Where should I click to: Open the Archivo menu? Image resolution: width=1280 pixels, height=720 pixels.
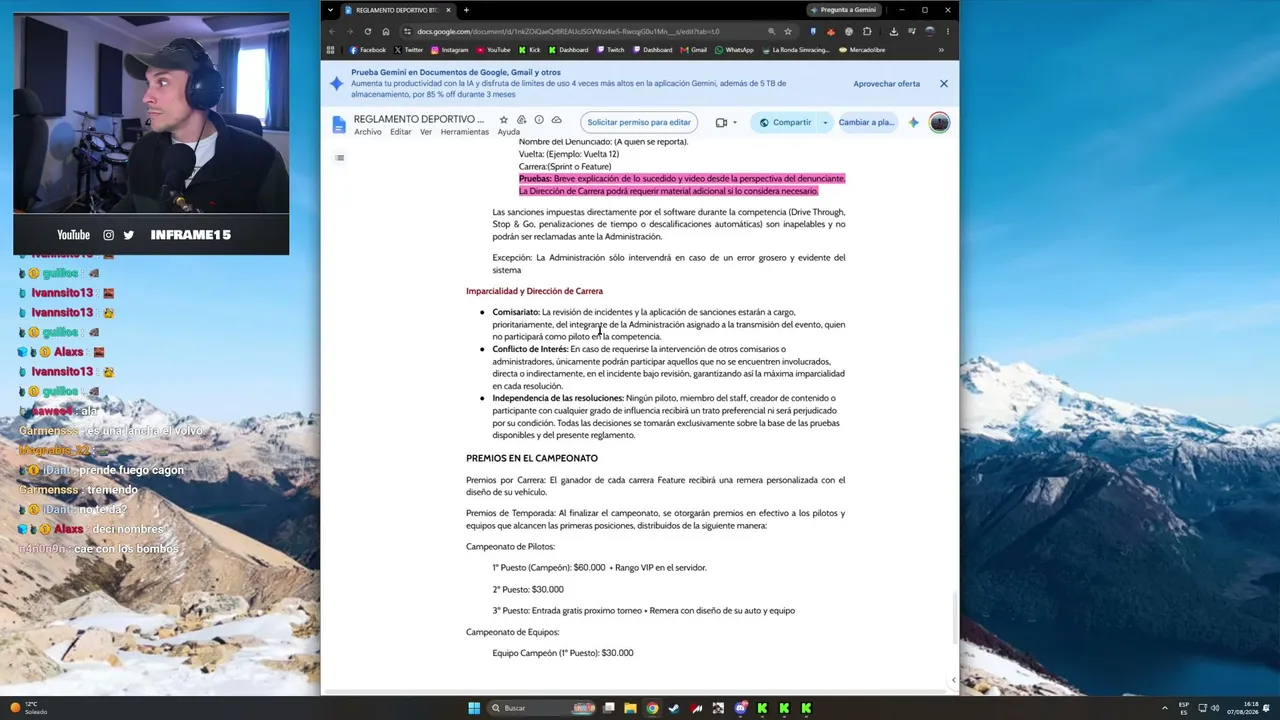tap(367, 132)
